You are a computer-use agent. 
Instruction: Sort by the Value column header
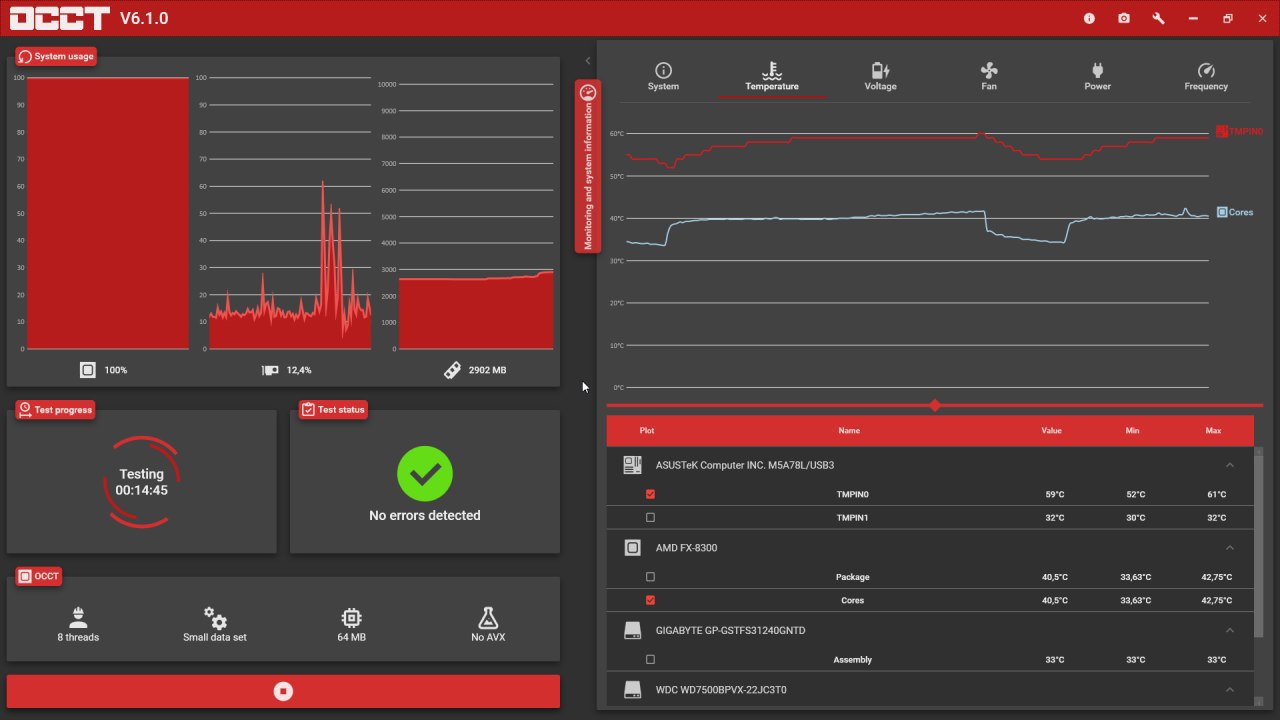pyautogui.click(x=1051, y=431)
